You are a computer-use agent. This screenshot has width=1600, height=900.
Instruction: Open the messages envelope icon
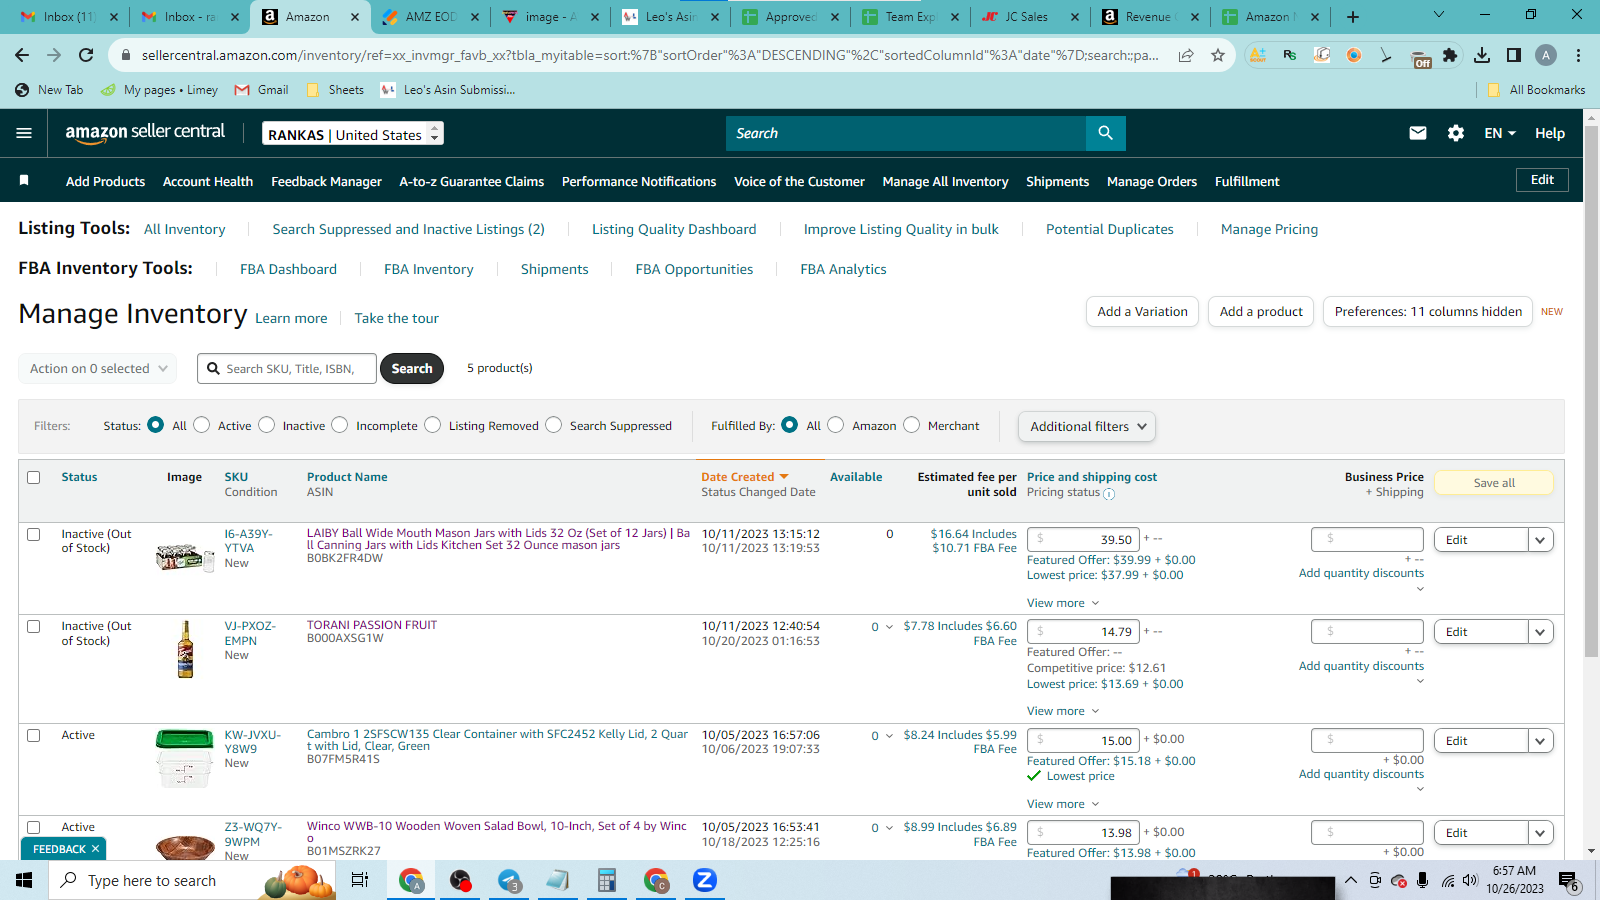pos(1418,133)
